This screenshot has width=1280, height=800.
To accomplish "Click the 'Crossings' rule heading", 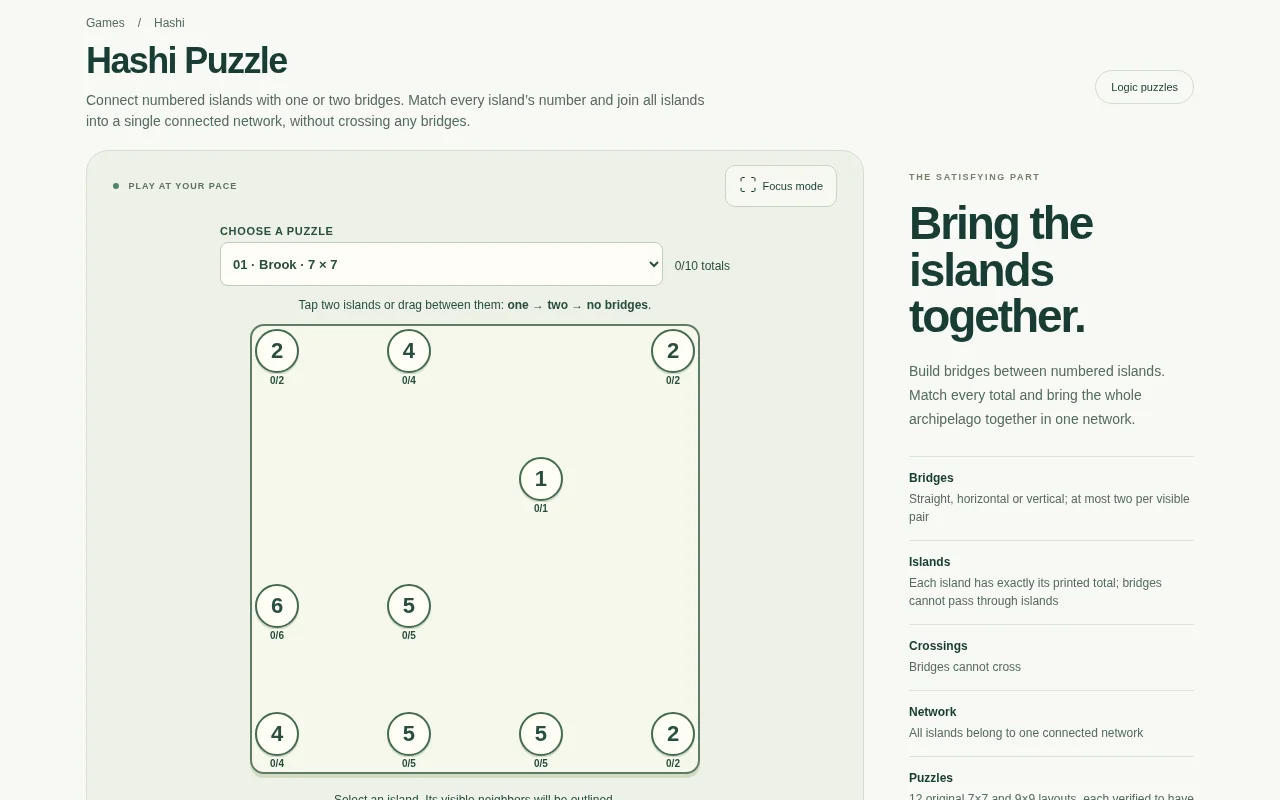I will 938,646.
